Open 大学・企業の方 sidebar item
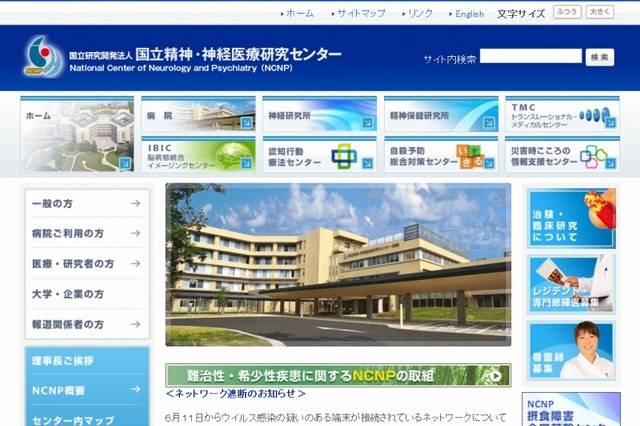640x426 pixels. [x=87, y=294]
